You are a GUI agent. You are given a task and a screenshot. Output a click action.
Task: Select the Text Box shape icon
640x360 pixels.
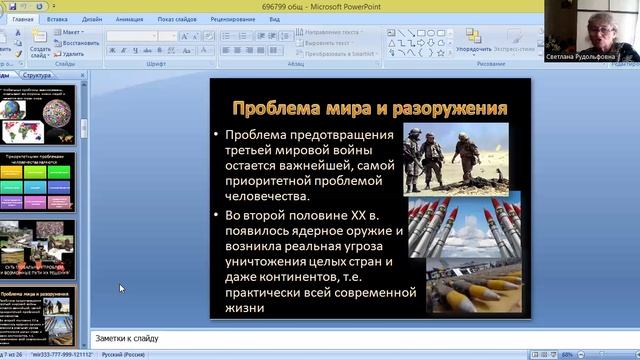[391, 33]
